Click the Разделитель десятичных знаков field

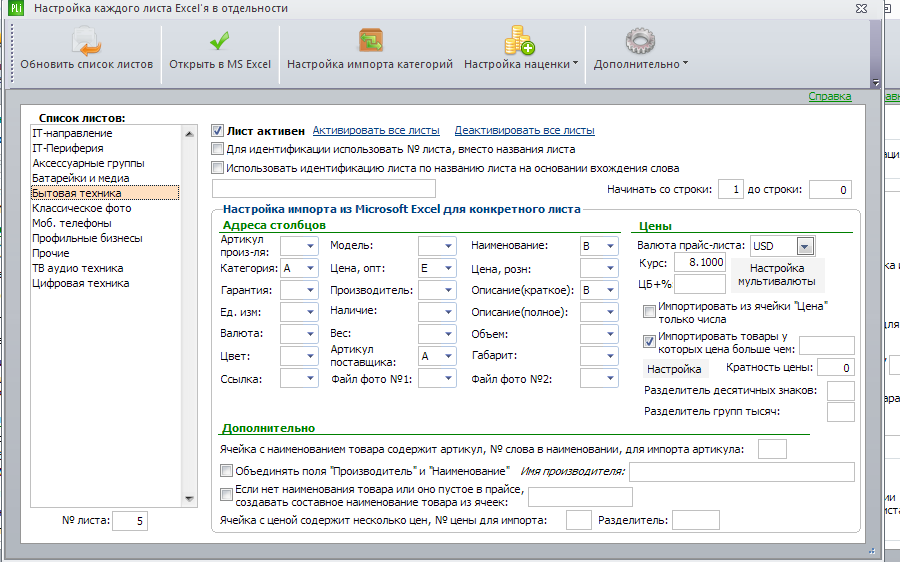pos(841,391)
